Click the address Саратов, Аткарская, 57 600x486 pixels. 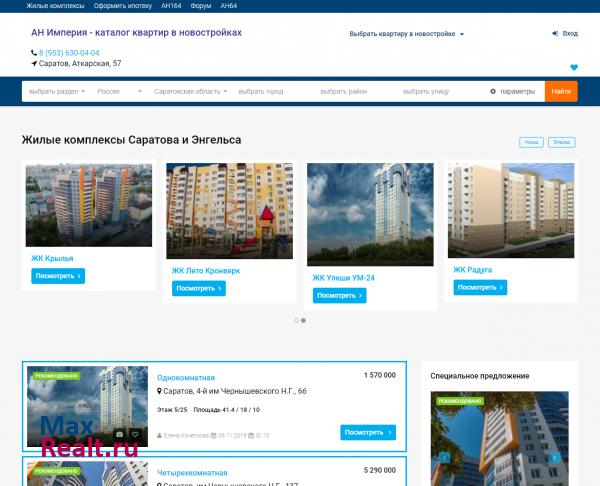[80, 64]
